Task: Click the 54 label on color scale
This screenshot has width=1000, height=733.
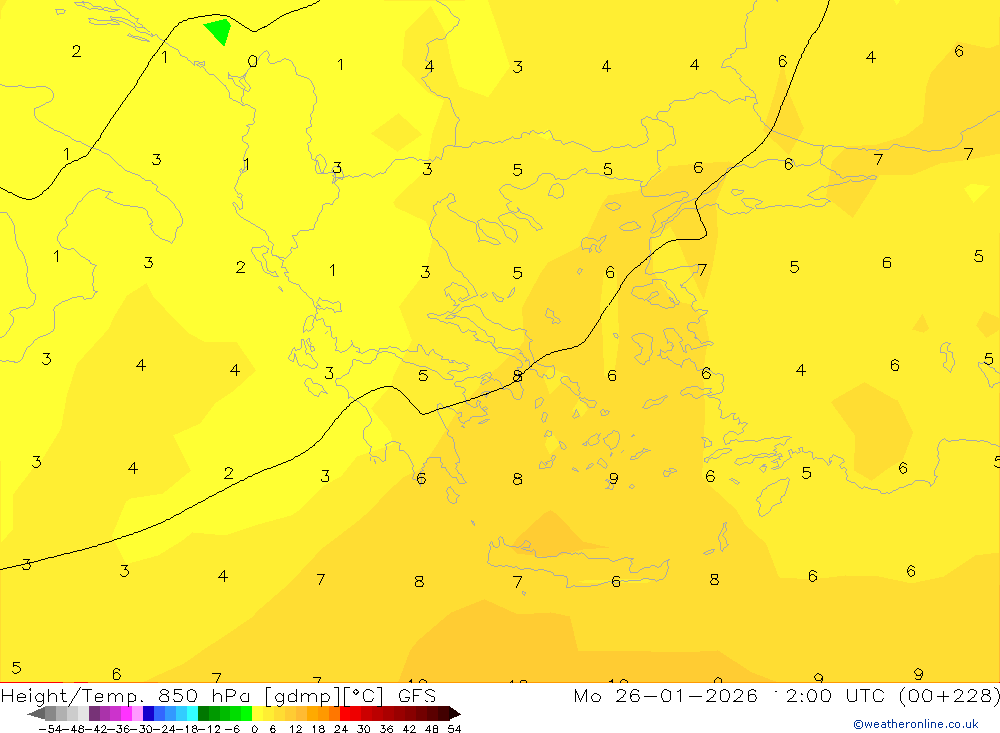Action: tap(454, 729)
